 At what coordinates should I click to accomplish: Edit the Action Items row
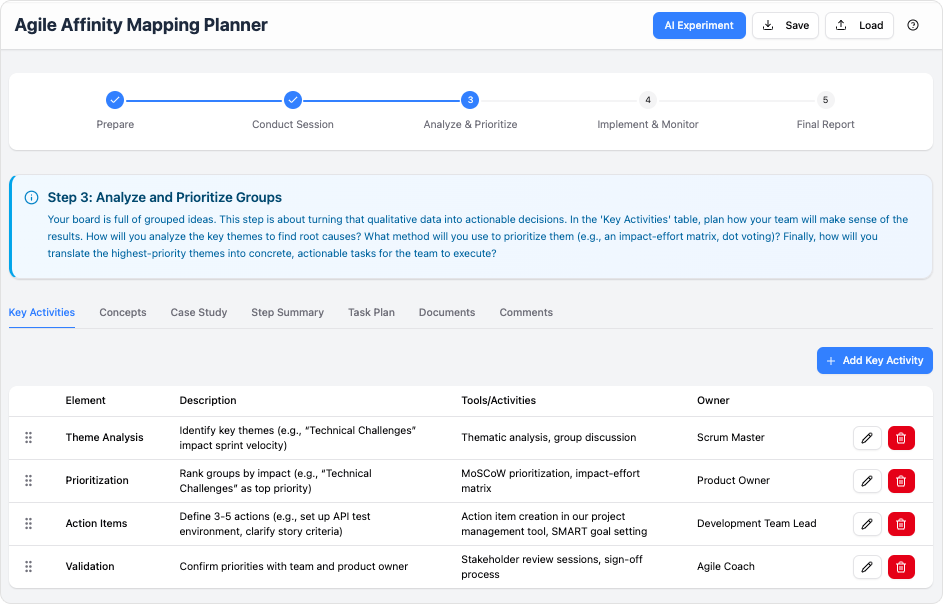867,524
